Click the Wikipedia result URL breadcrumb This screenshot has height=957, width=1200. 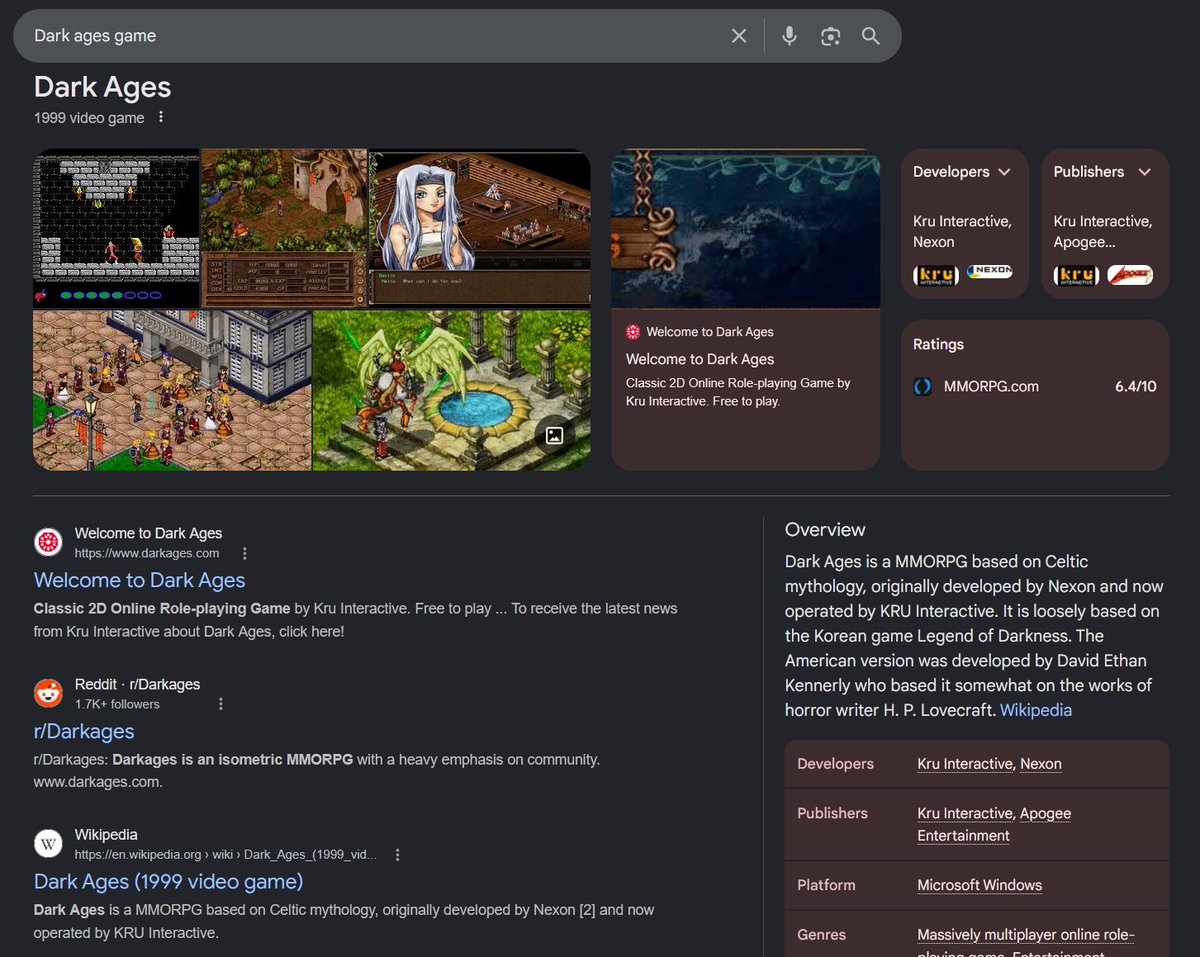(228, 855)
